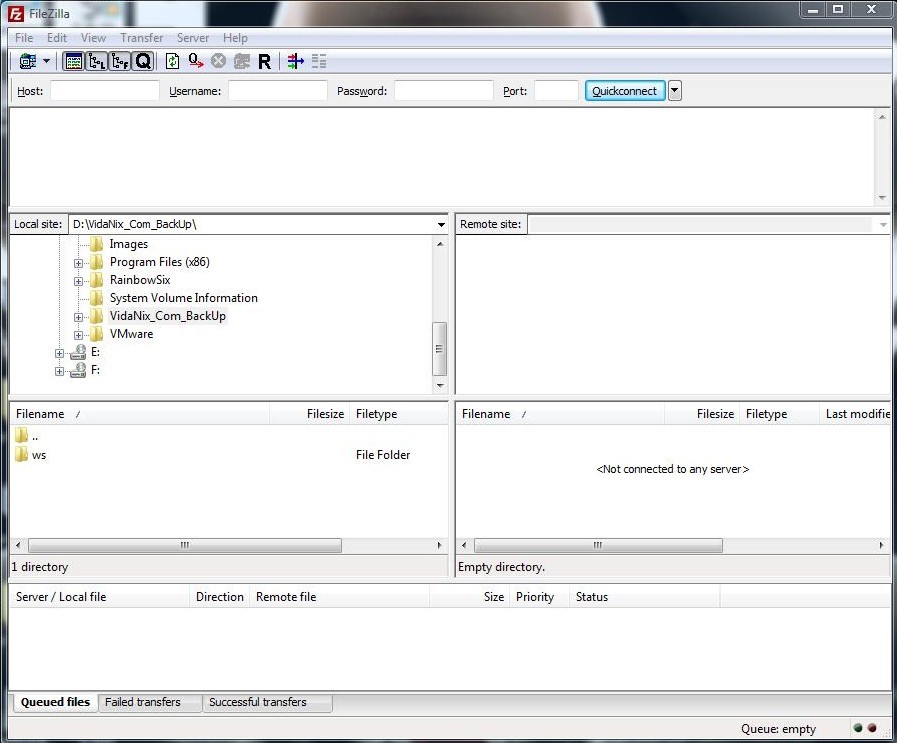Toggle local directory tree display
This screenshot has height=743, width=897.
coord(97,61)
